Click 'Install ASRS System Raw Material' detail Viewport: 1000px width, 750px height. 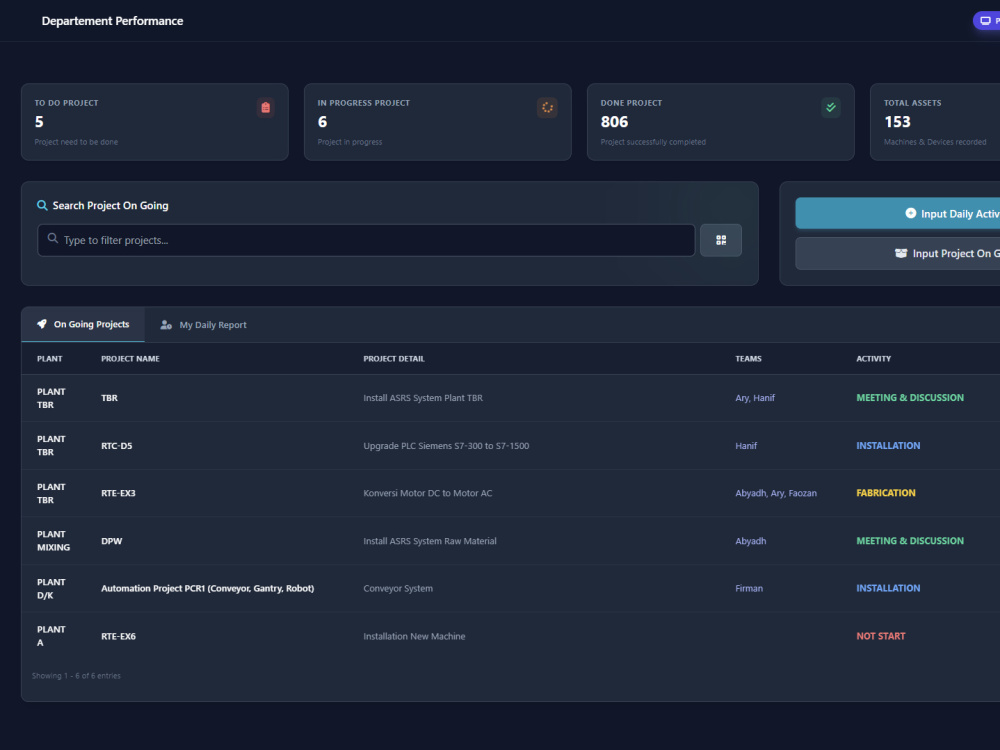click(x=430, y=541)
